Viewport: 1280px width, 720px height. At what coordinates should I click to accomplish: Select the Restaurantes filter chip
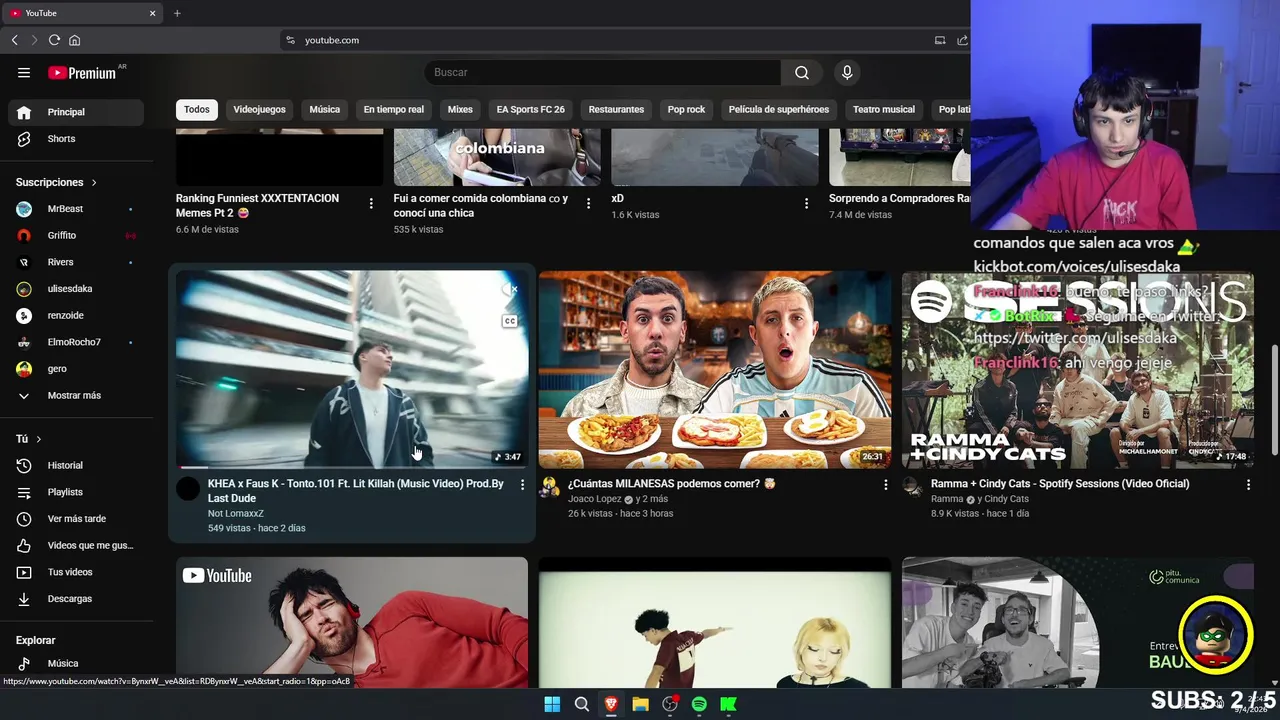click(616, 109)
